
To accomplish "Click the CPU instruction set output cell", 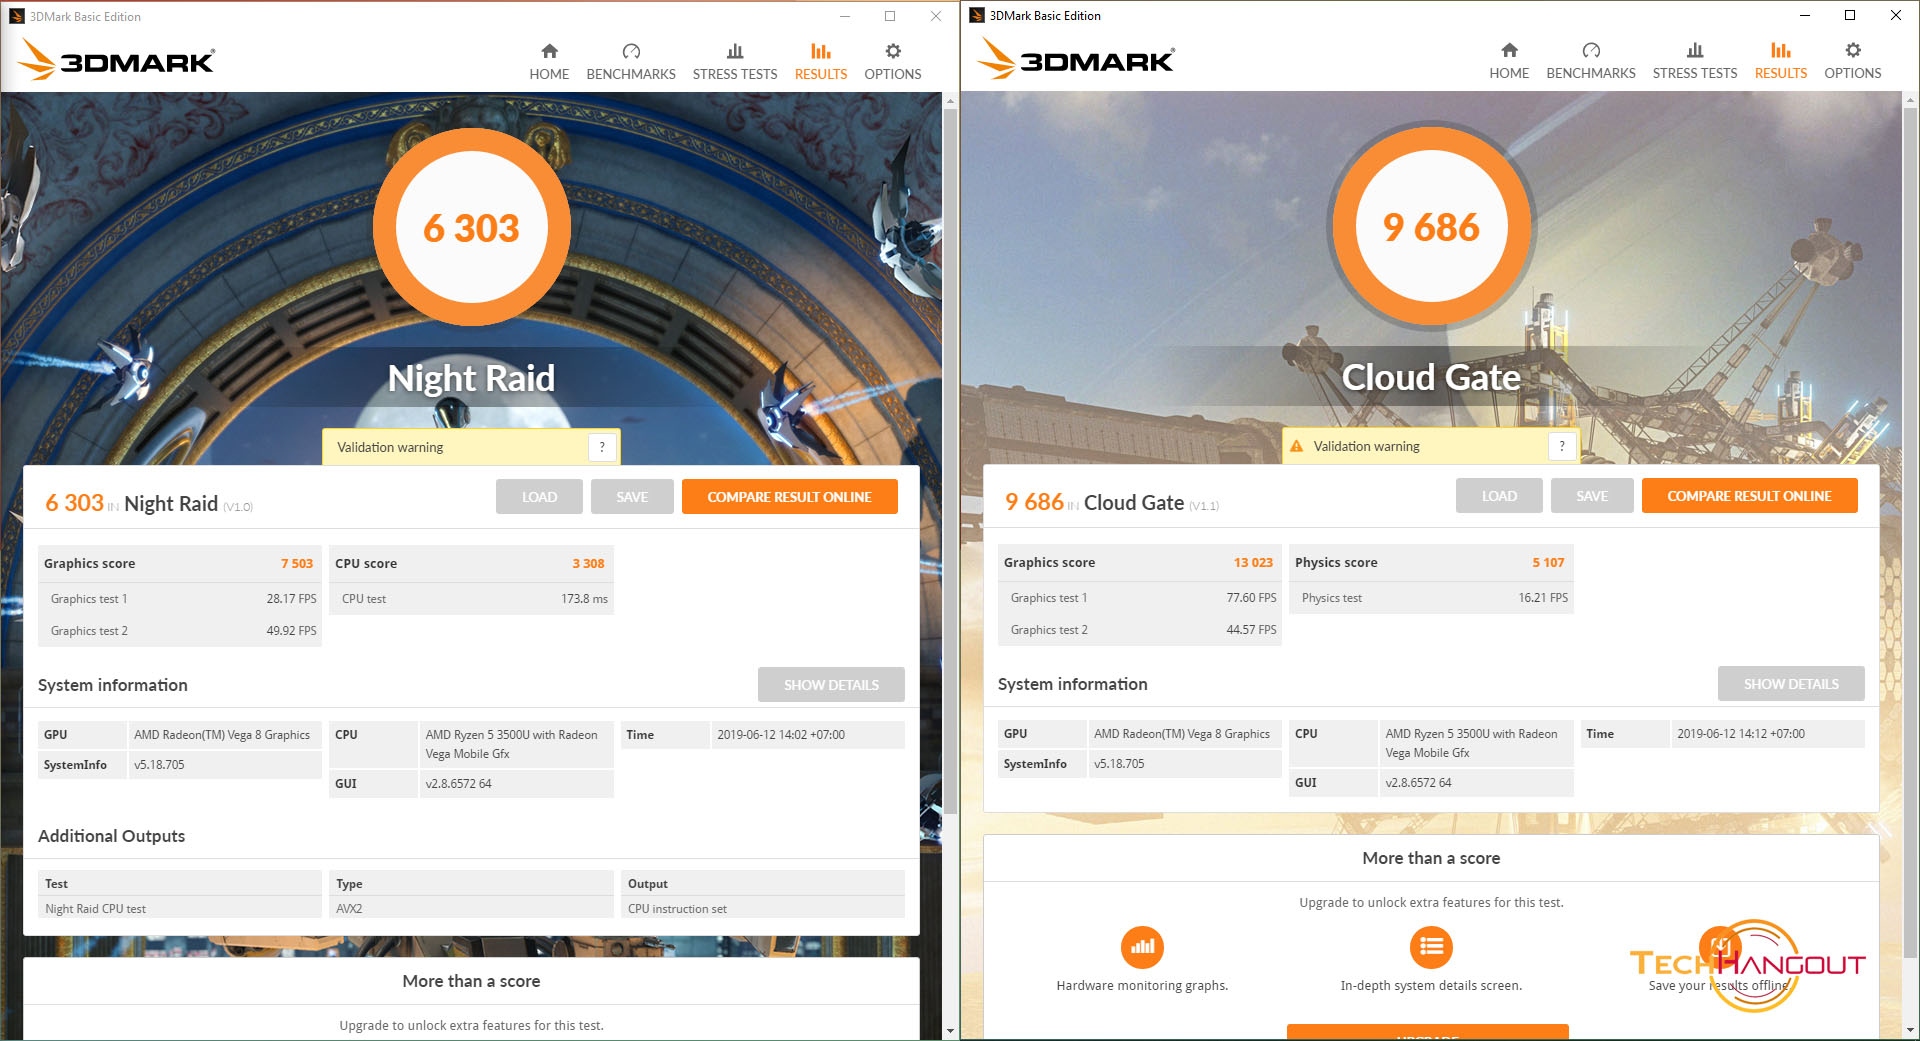I will tap(762, 909).
